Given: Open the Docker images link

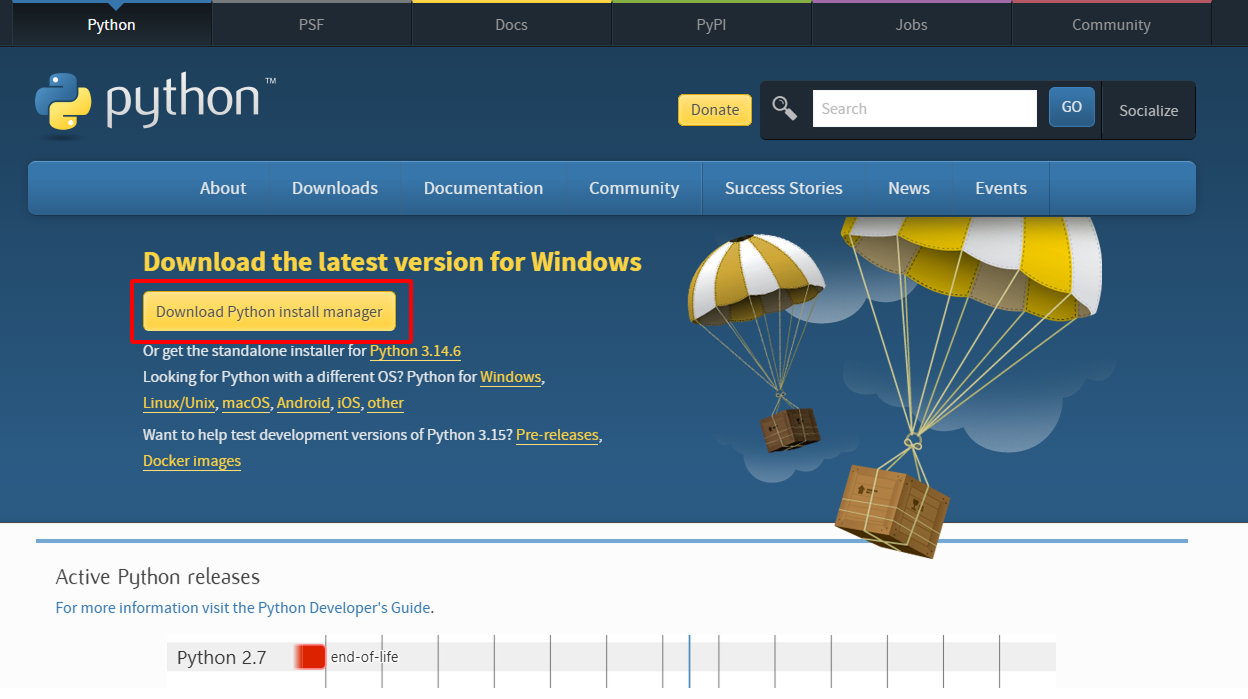Looking at the screenshot, I should tap(192, 461).
